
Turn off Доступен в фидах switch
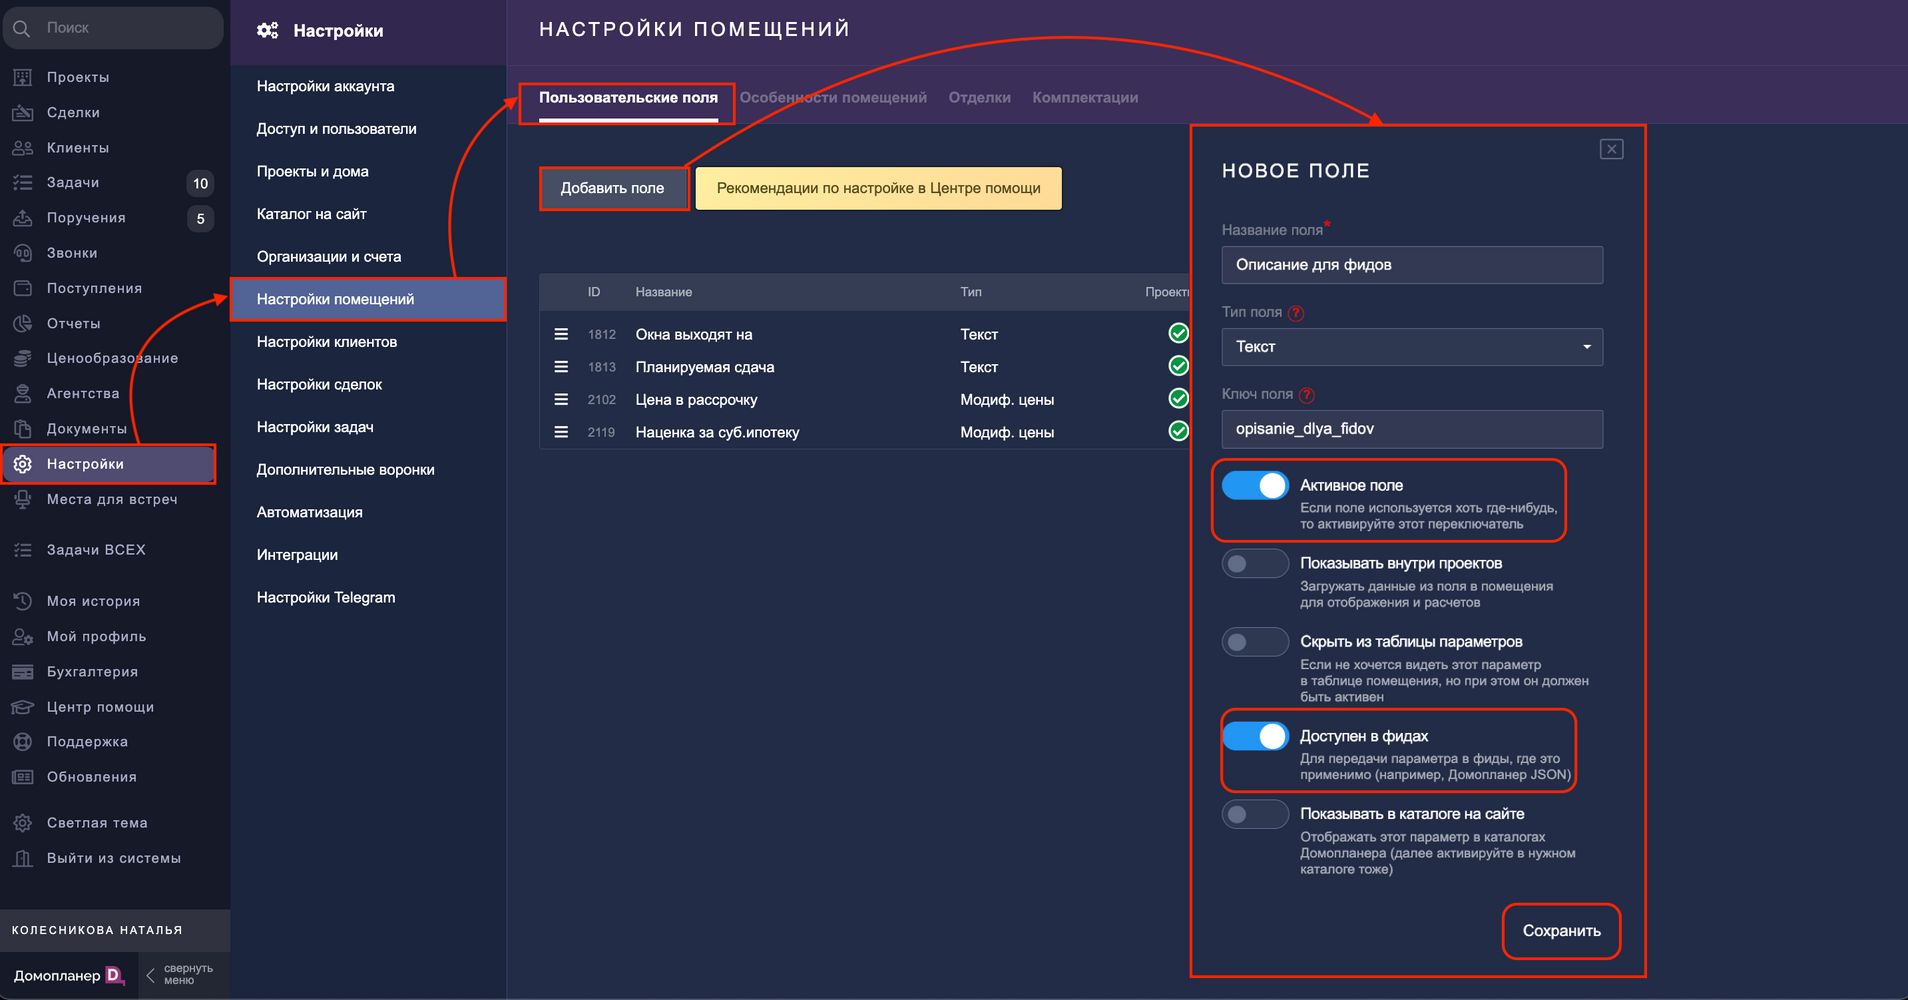(1255, 737)
